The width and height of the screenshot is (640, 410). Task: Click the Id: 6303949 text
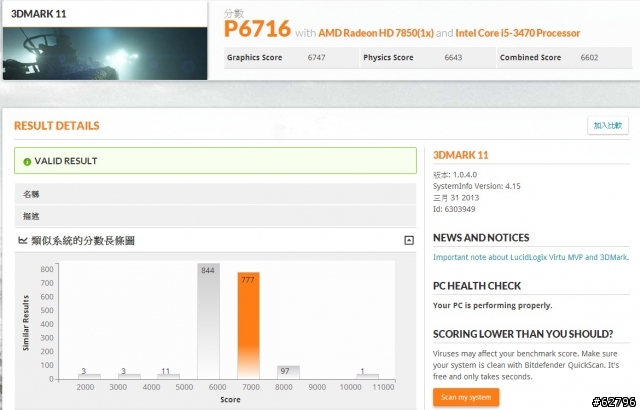point(454,209)
